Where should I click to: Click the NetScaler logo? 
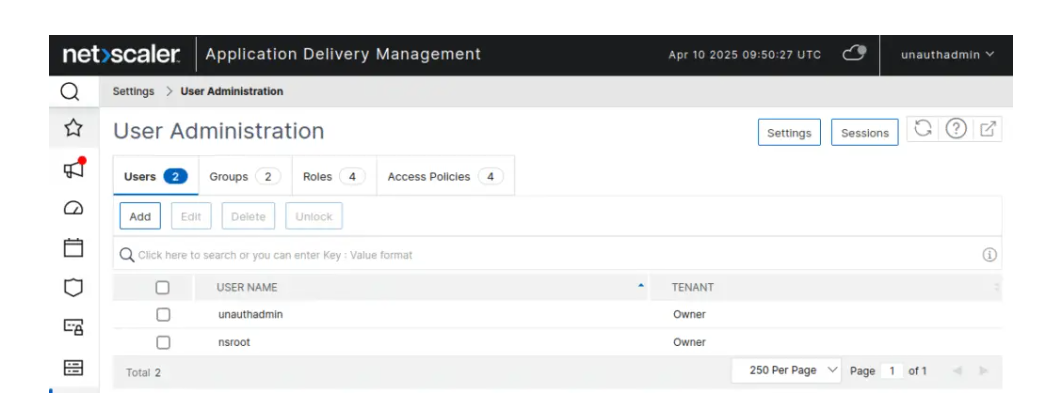(121, 54)
